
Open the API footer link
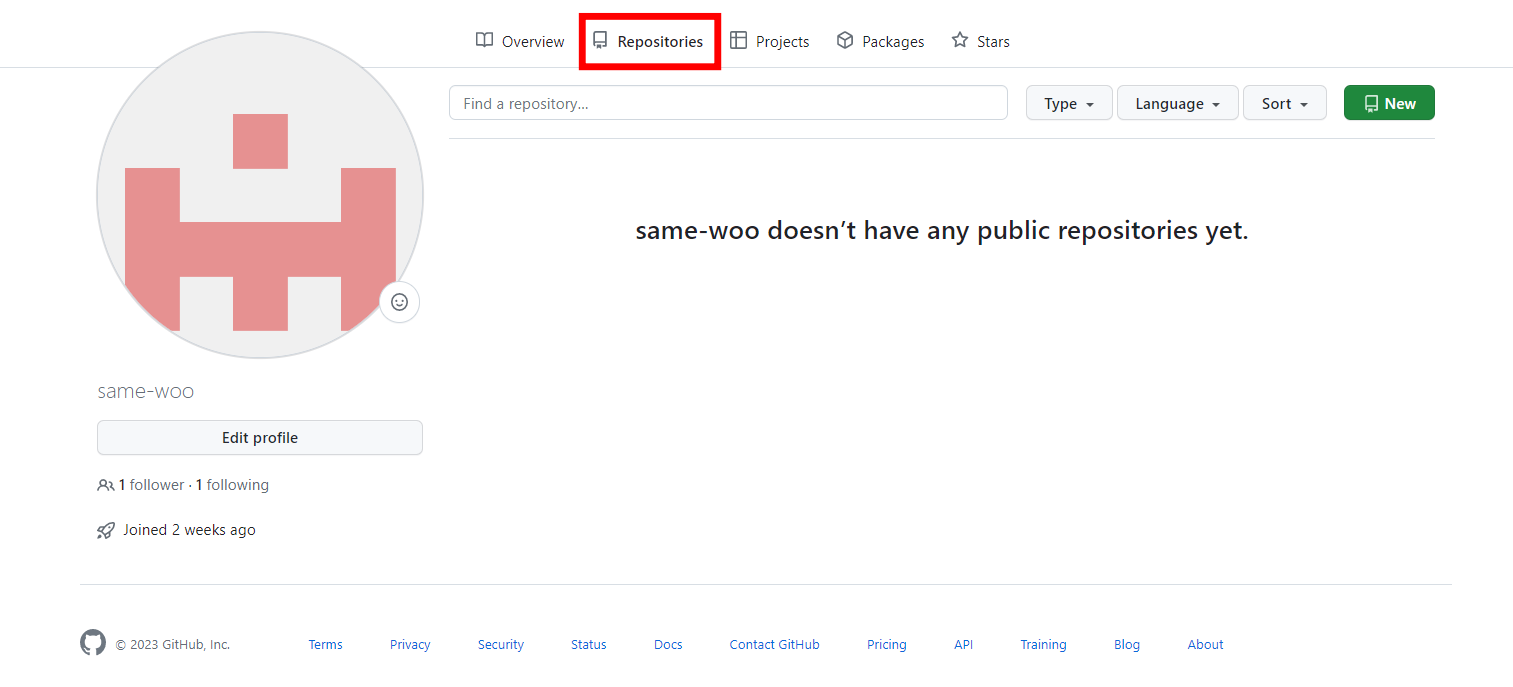point(963,645)
